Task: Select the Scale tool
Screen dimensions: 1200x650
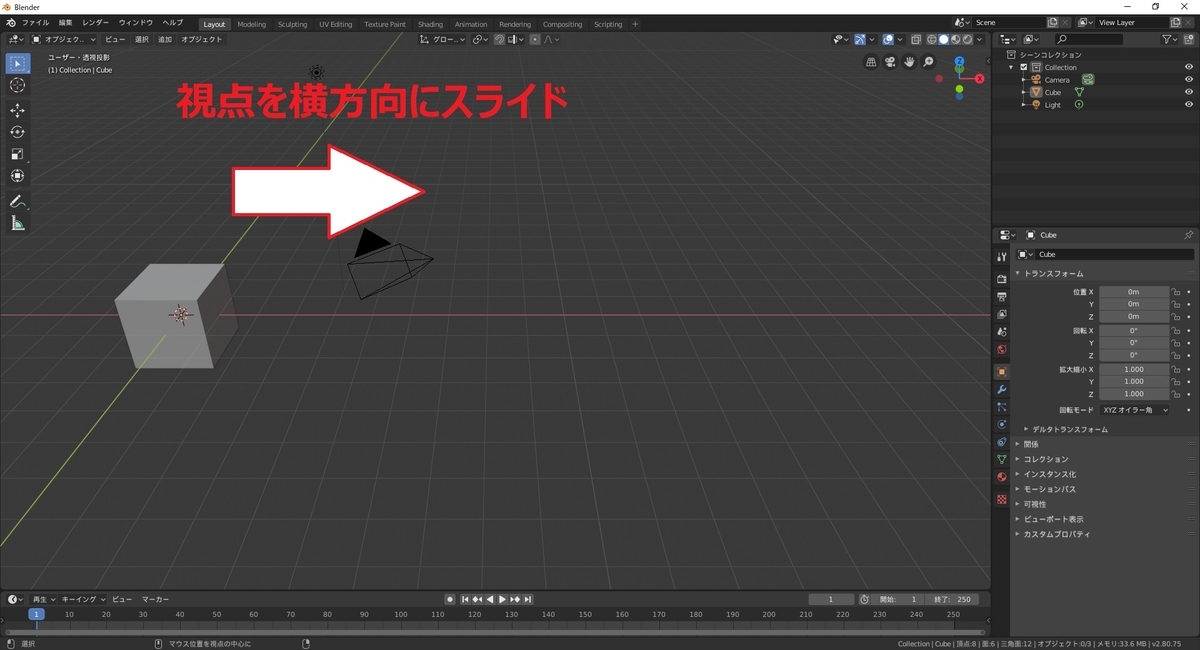Action: point(18,154)
